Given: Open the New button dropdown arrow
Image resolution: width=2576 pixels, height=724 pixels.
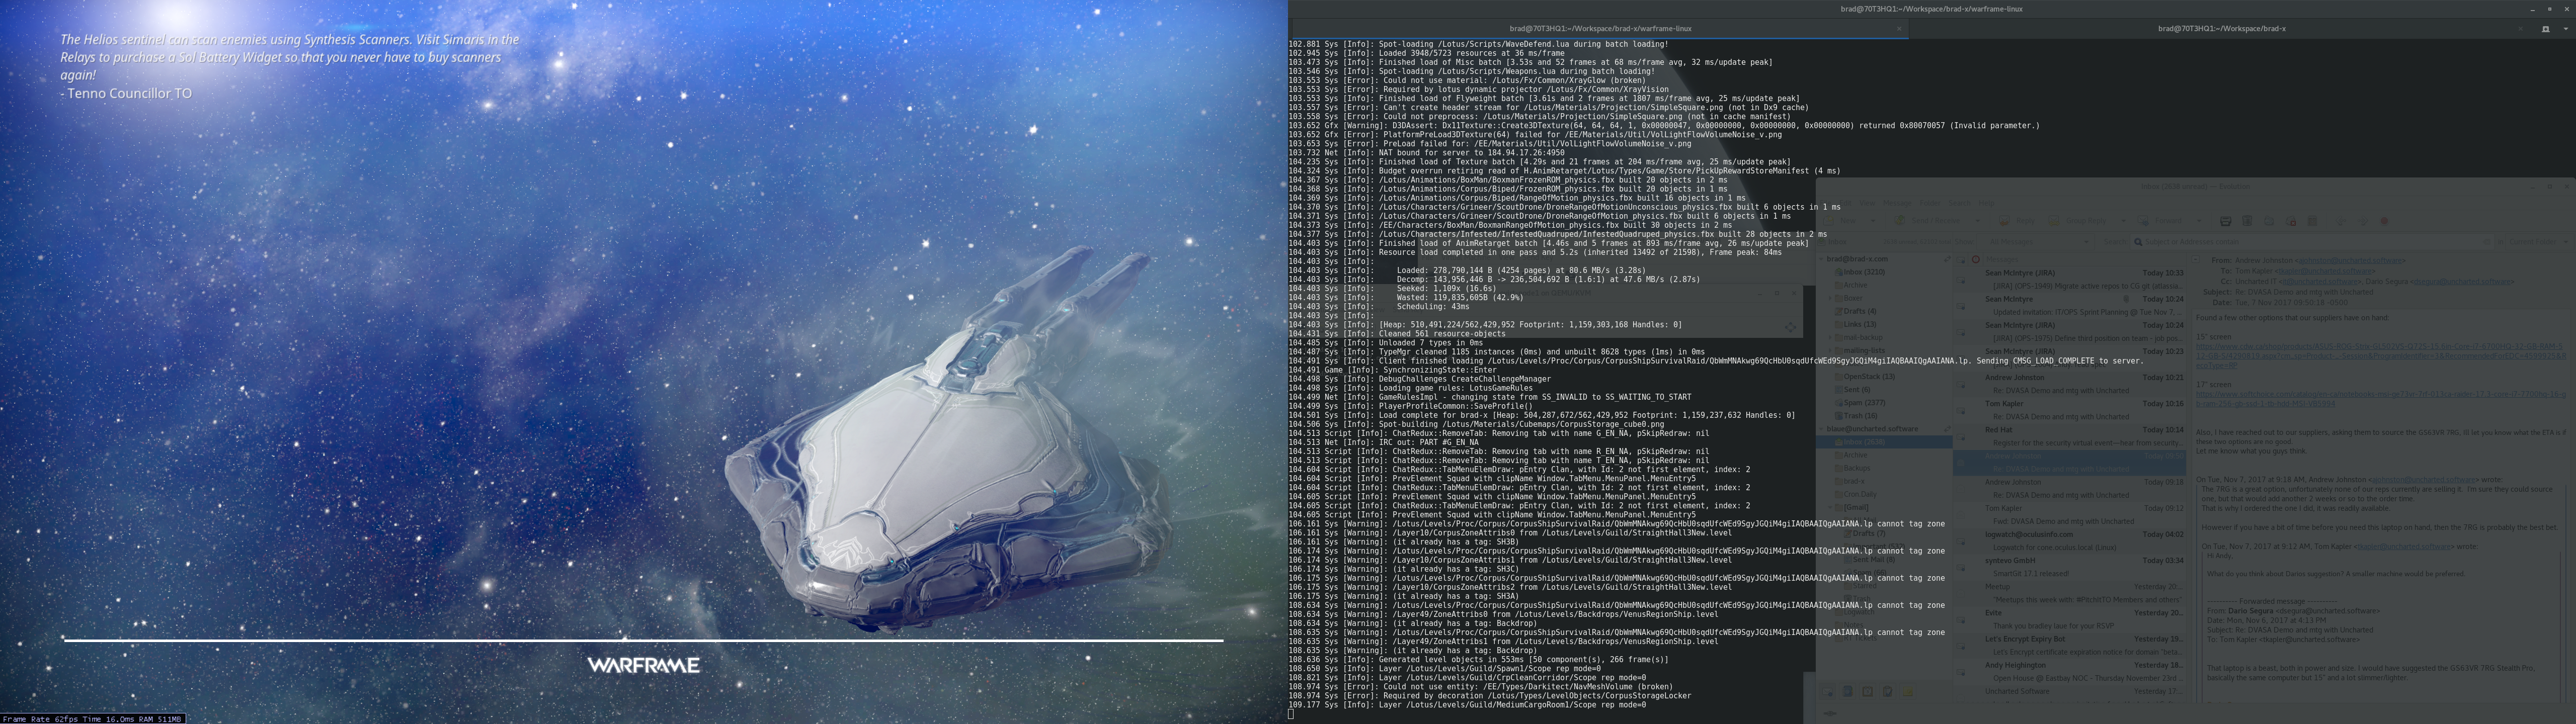Looking at the screenshot, I should [x=1873, y=221].
